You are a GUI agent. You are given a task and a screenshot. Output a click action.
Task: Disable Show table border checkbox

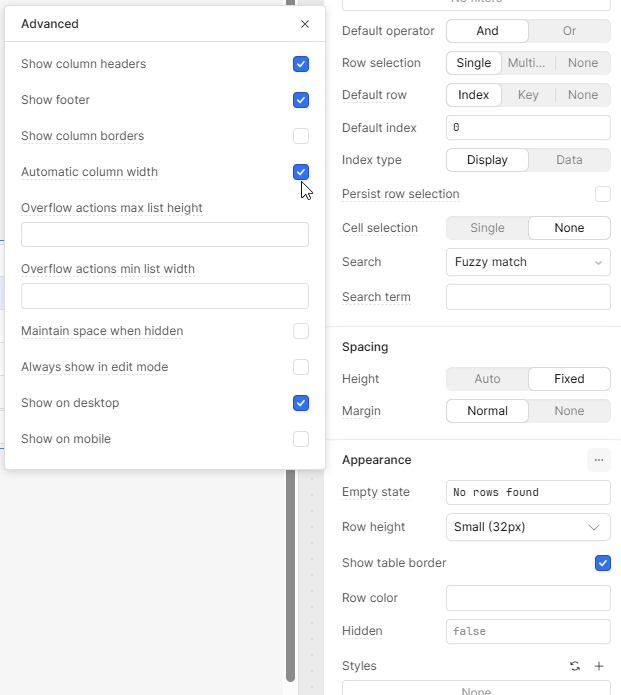tap(603, 563)
